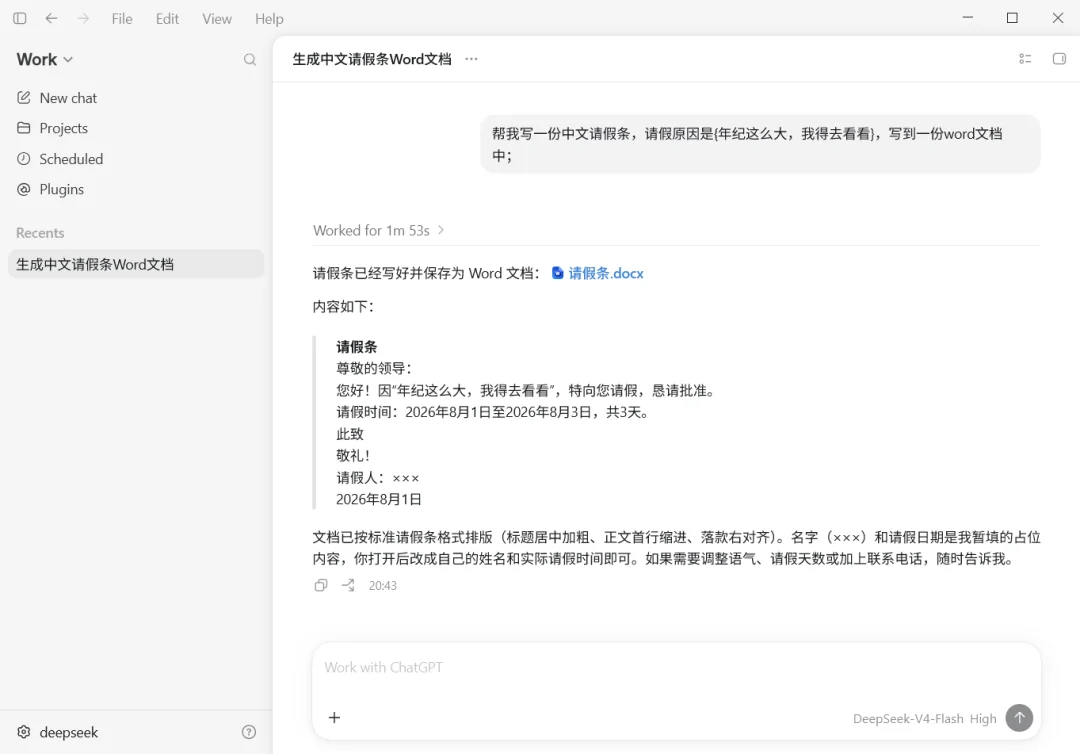This screenshot has width=1080, height=754.
Task: Focus the Work with ChatGPT input field
Action: coord(676,668)
